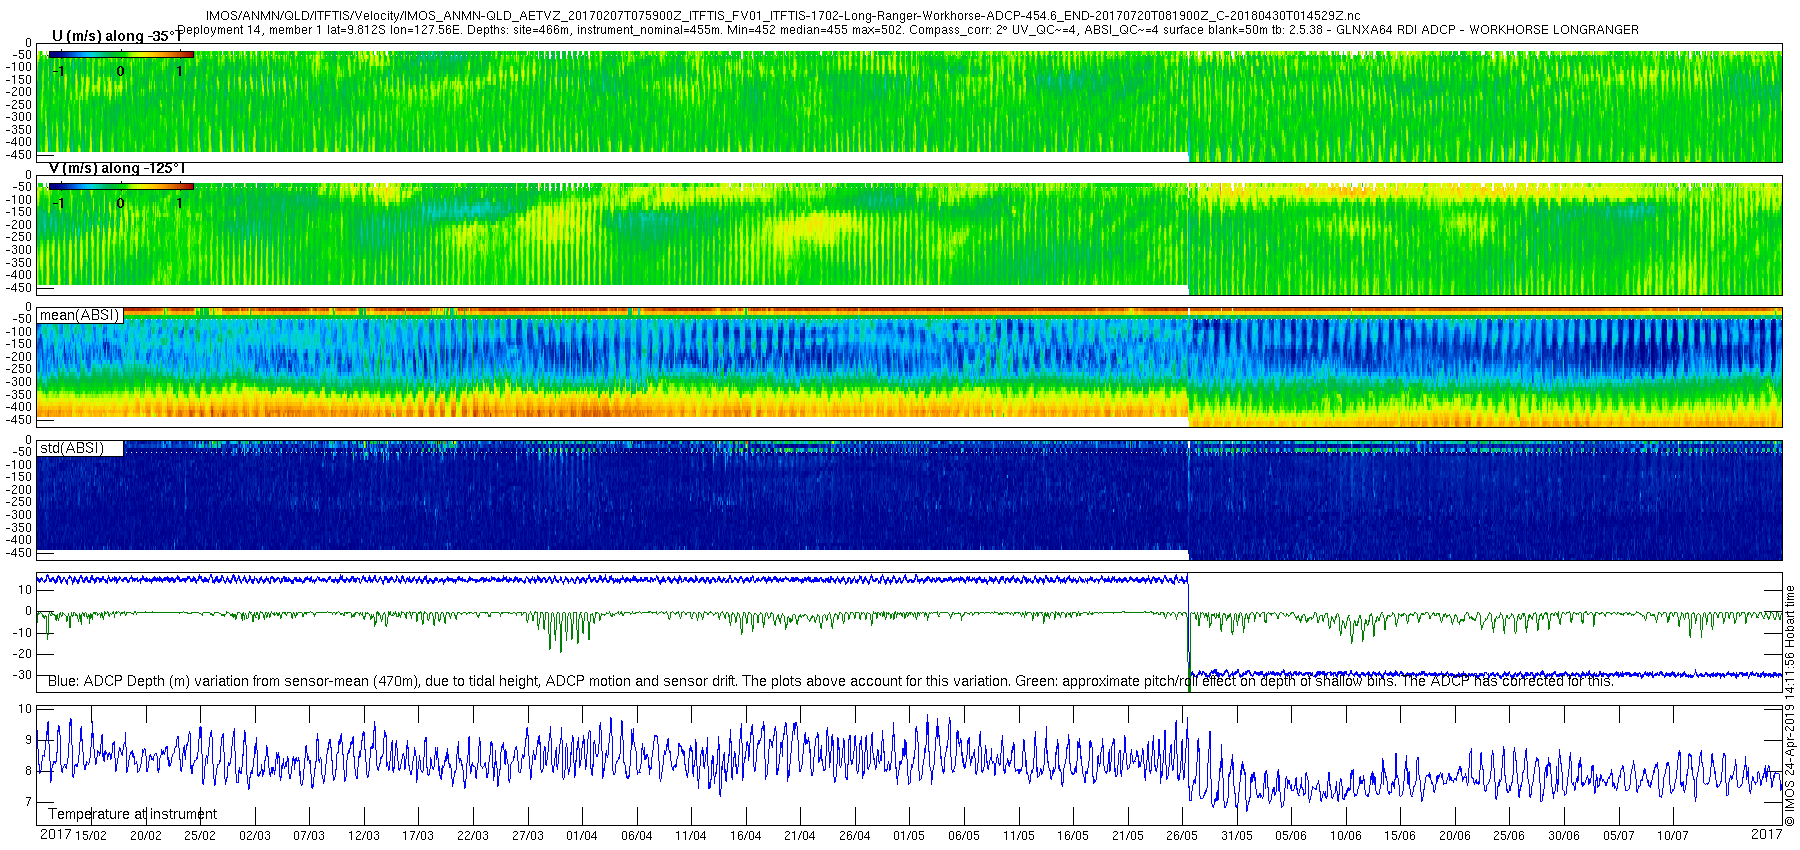Click the '25/02' date tick label
This screenshot has height=850, width=1800.
(200, 835)
